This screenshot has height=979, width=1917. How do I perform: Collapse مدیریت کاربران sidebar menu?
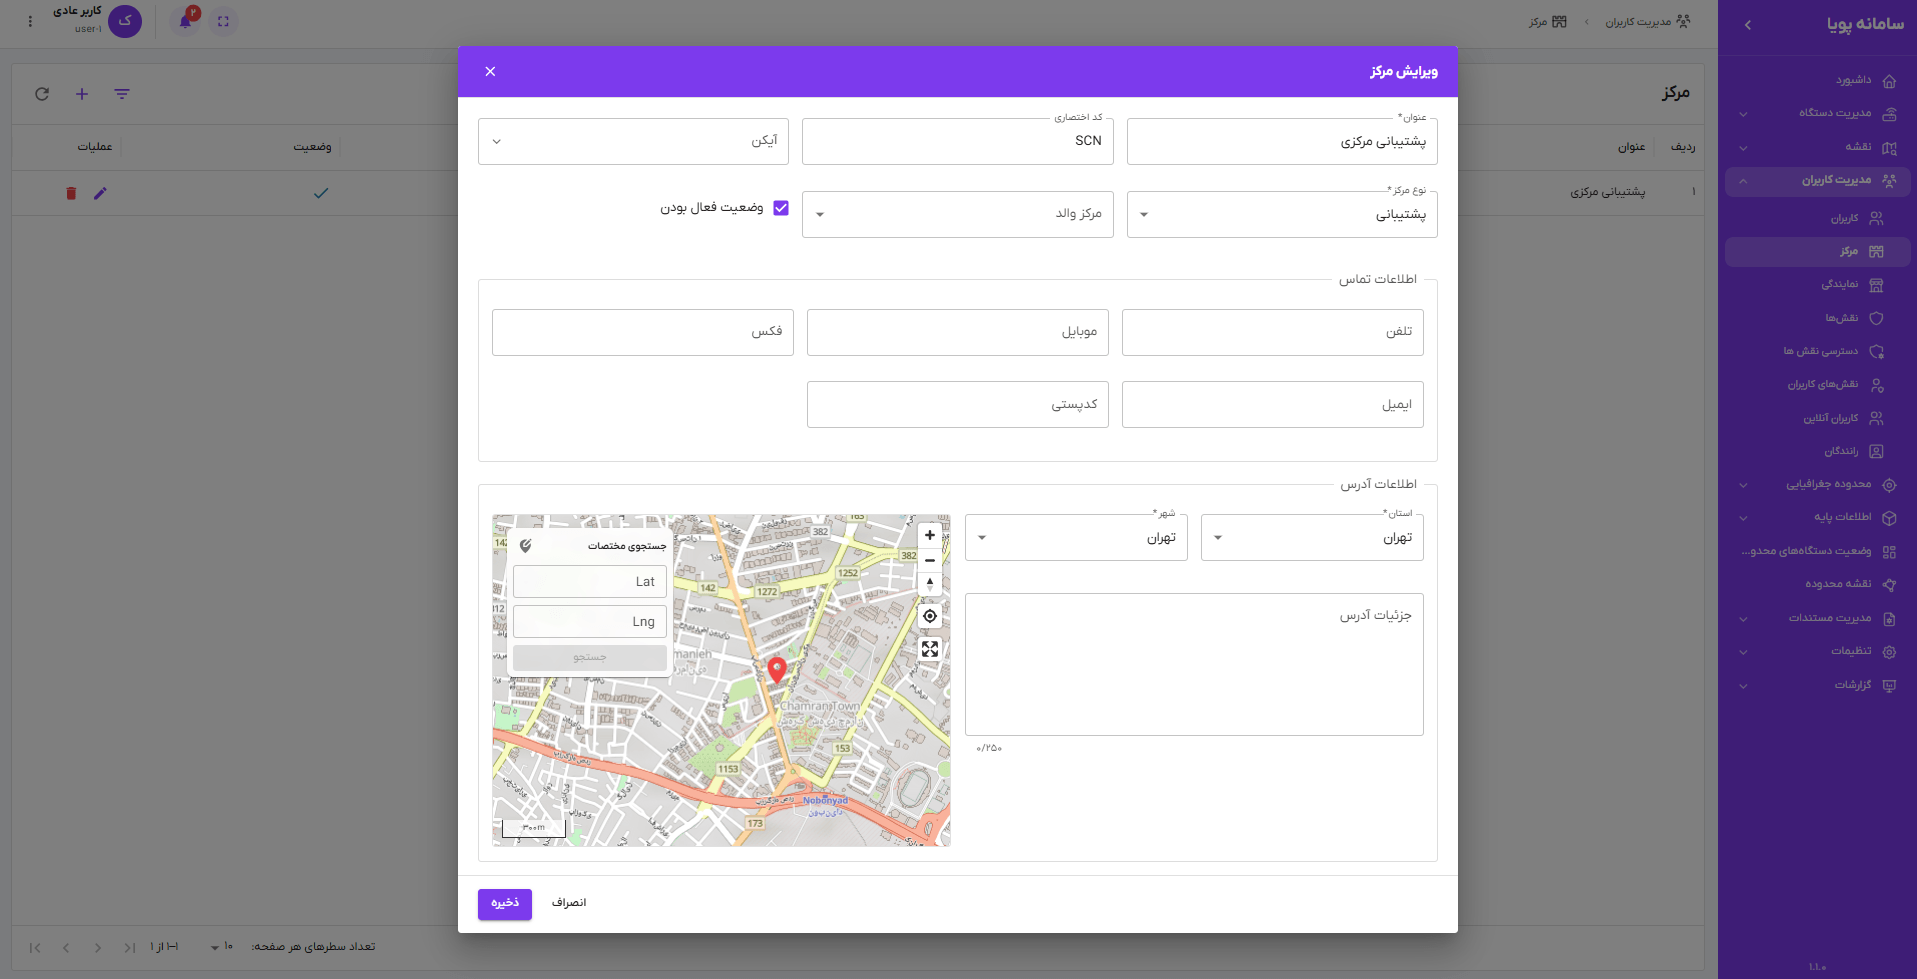pyautogui.click(x=1817, y=181)
